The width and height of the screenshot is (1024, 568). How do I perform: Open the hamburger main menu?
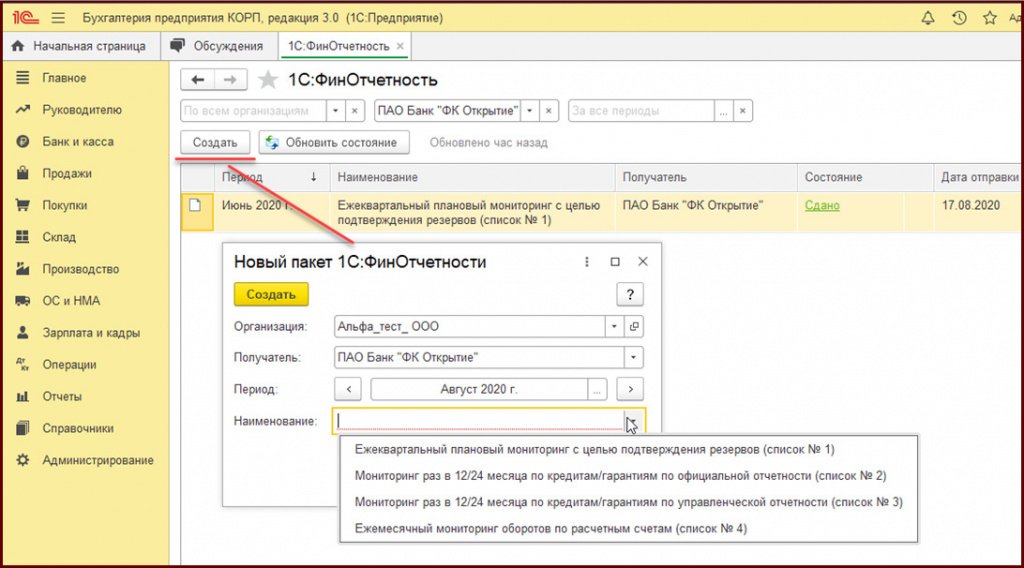coord(57,18)
